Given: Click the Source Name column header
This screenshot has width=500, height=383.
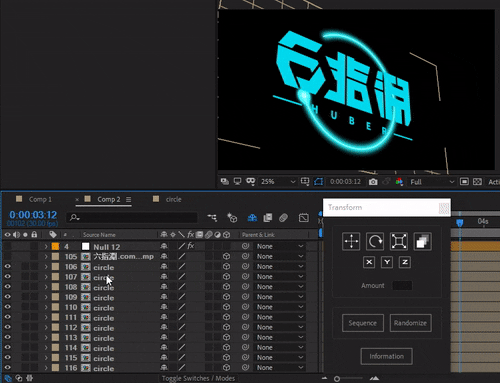Looking at the screenshot, I should tap(99, 235).
